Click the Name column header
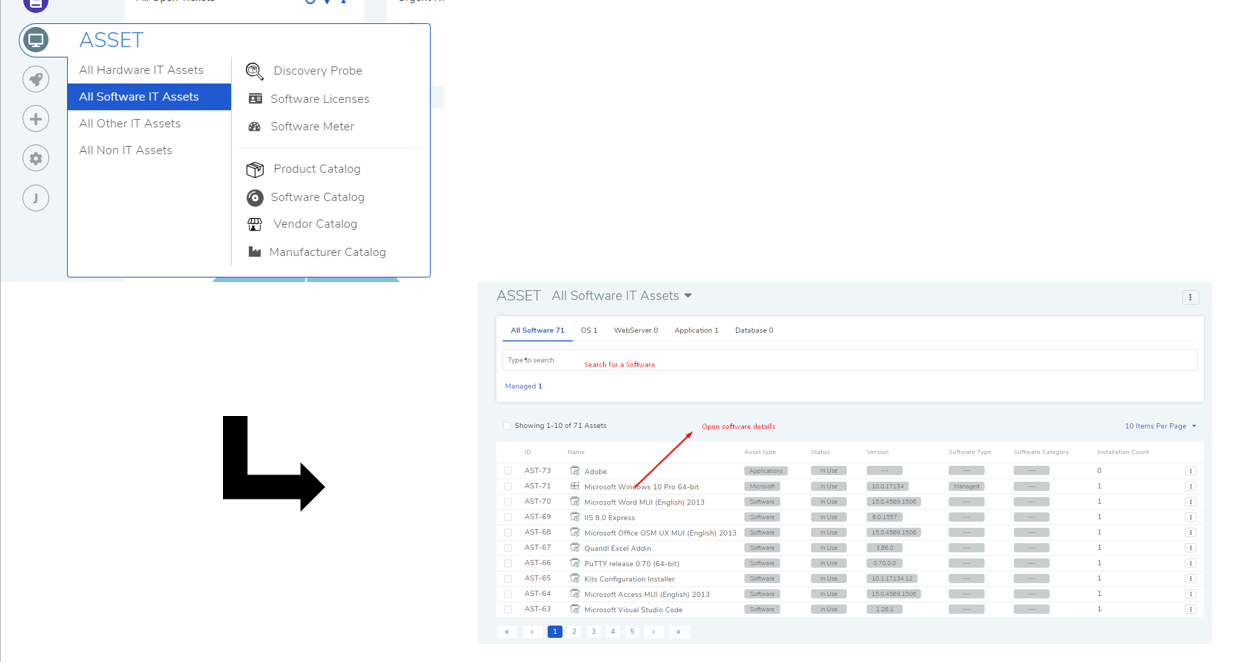The height and width of the screenshot is (662, 1244). (x=576, y=452)
